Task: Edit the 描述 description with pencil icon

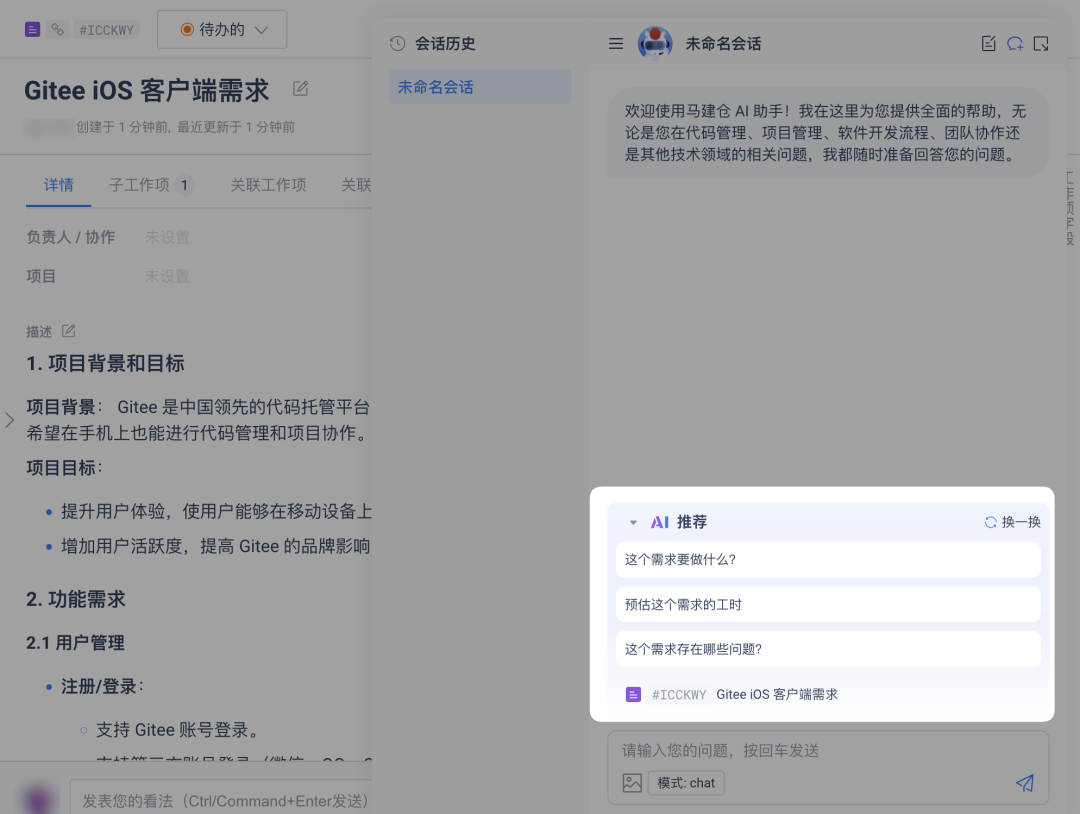Action: [x=68, y=331]
